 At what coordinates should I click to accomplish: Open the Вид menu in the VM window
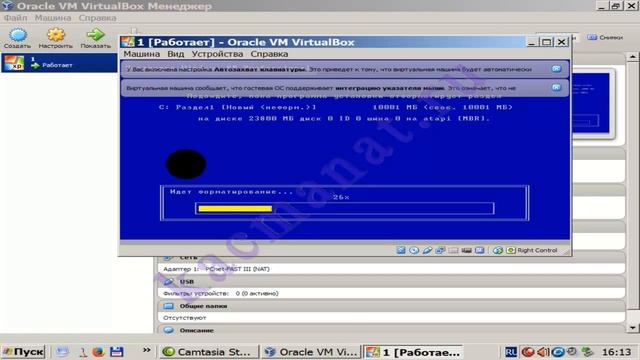176,54
